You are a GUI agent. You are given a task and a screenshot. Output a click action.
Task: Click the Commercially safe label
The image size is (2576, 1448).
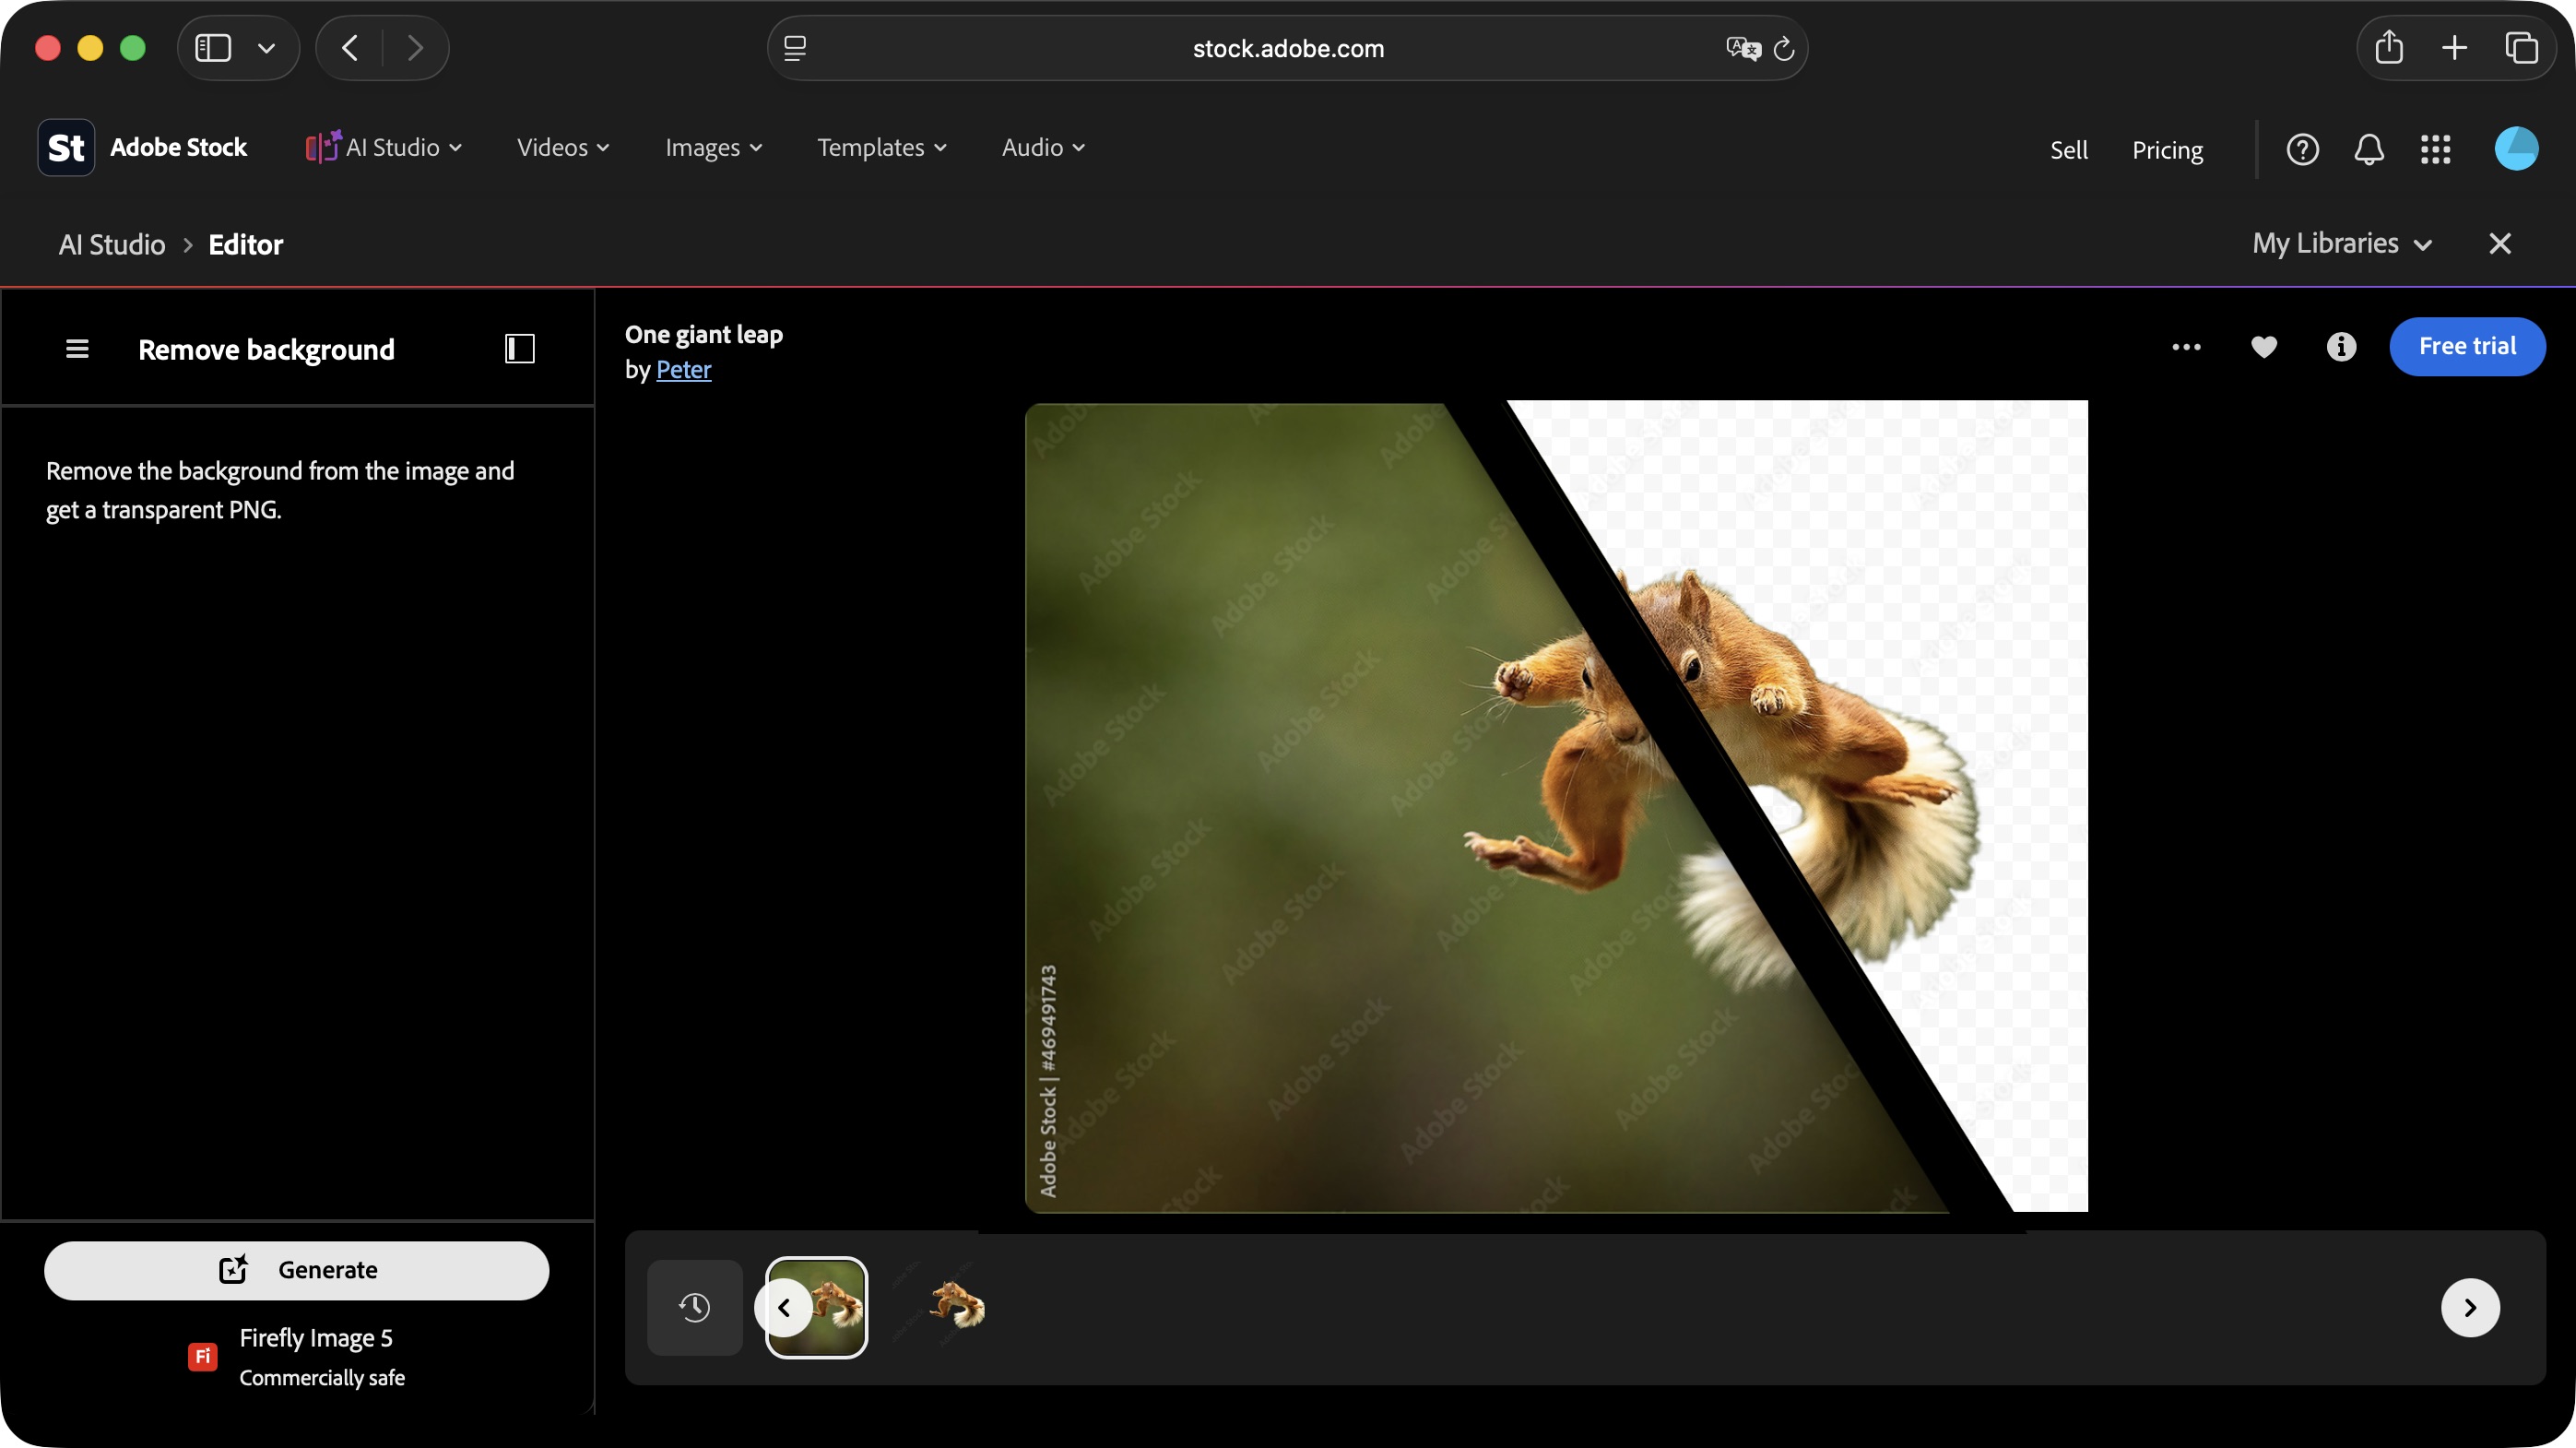pyautogui.click(x=322, y=1378)
